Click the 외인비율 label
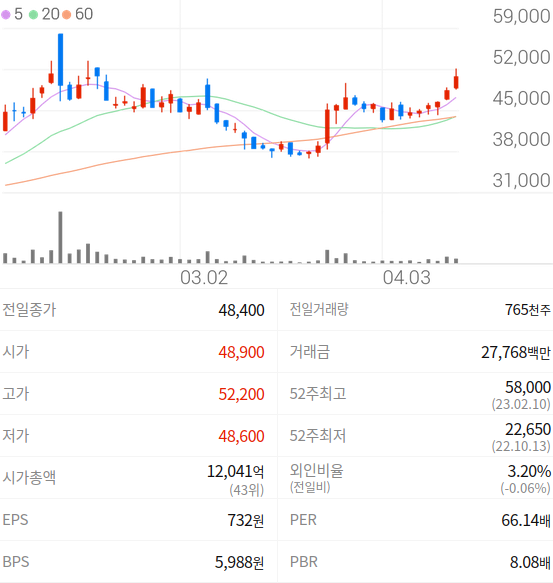The height and width of the screenshot is (583, 553). click(316, 471)
